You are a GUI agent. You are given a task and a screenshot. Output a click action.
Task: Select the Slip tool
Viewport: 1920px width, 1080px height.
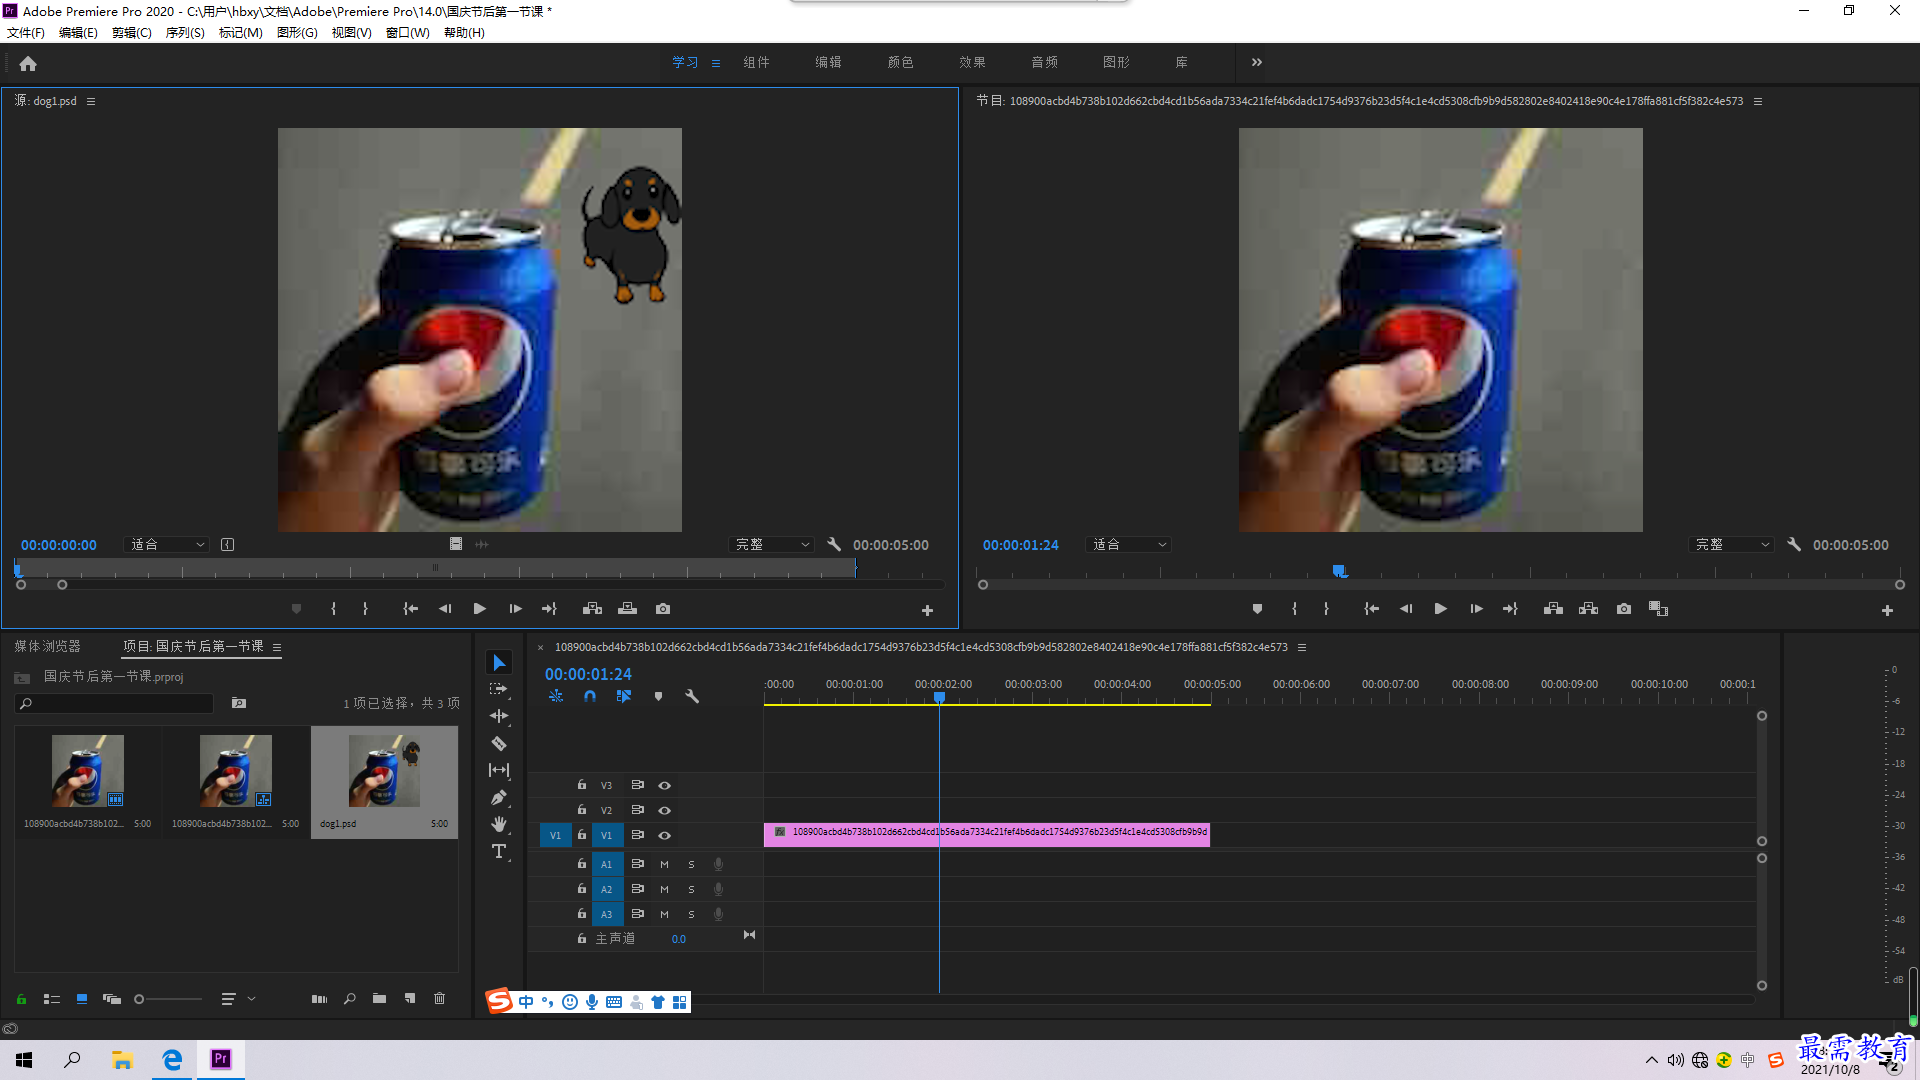click(x=499, y=770)
